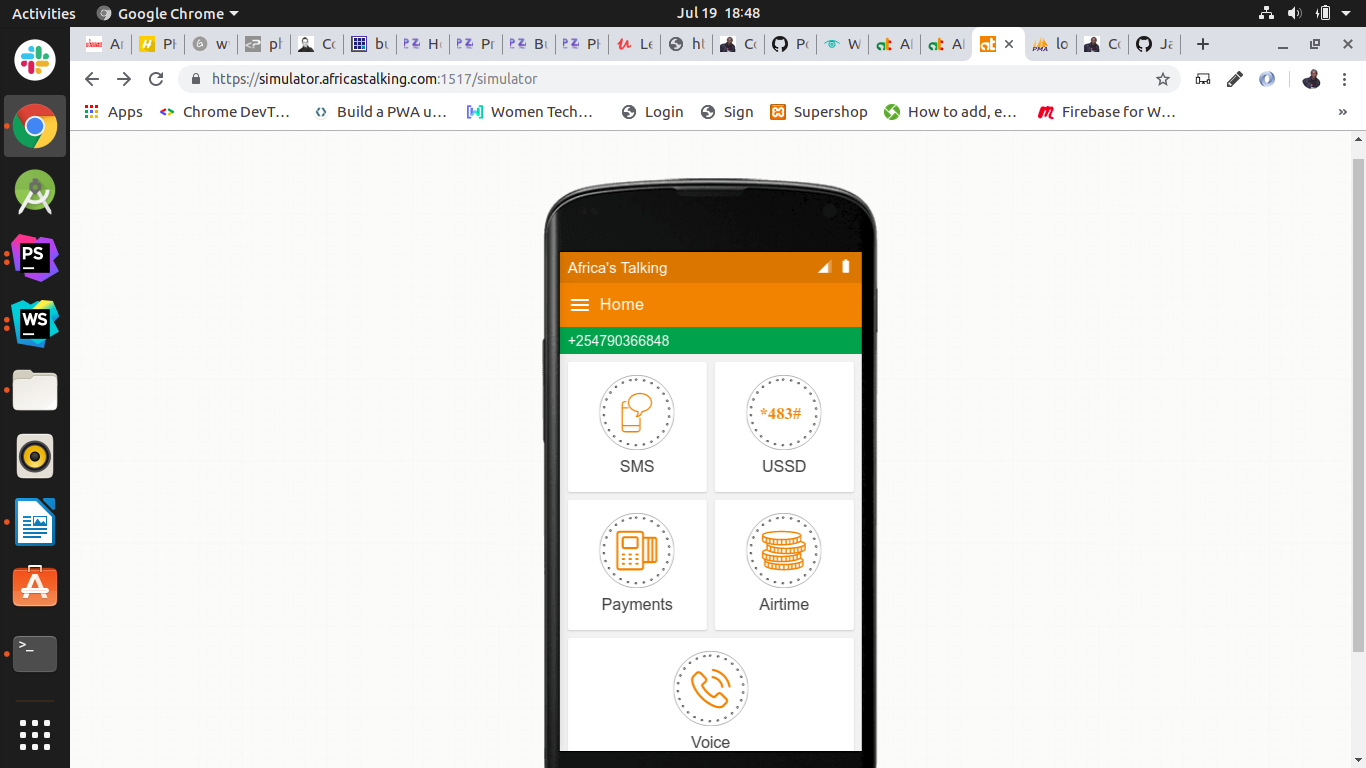The height and width of the screenshot is (768, 1366).
Task: Open the USSD *483# icon
Action: [783, 413]
